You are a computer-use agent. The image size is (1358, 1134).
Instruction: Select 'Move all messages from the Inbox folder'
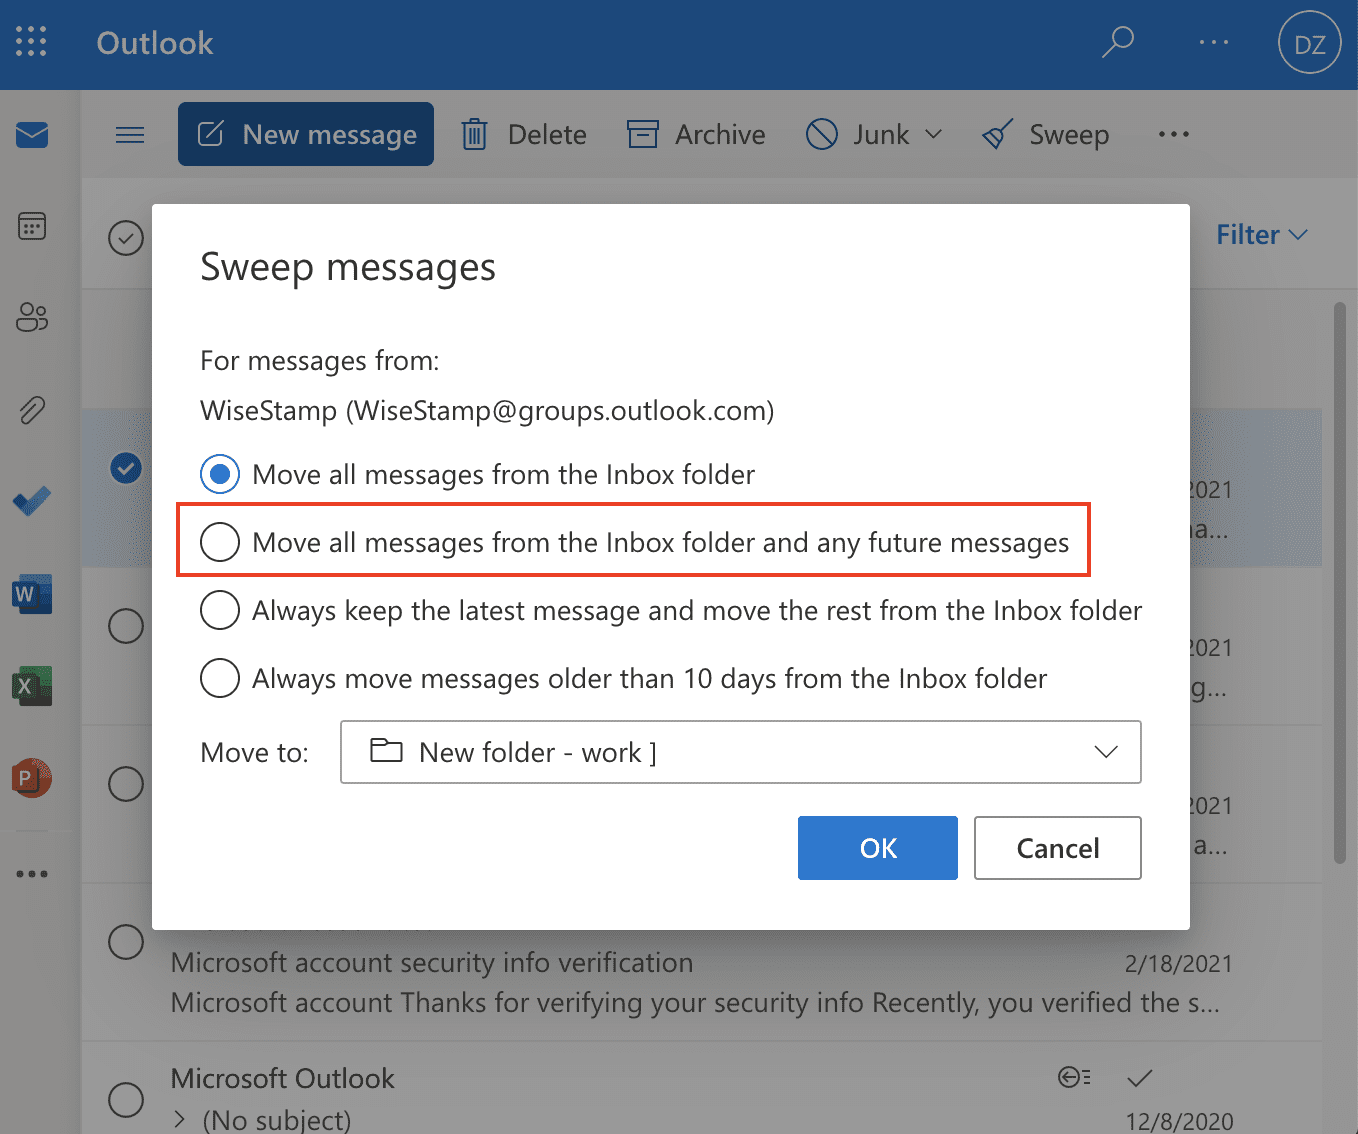(220, 474)
